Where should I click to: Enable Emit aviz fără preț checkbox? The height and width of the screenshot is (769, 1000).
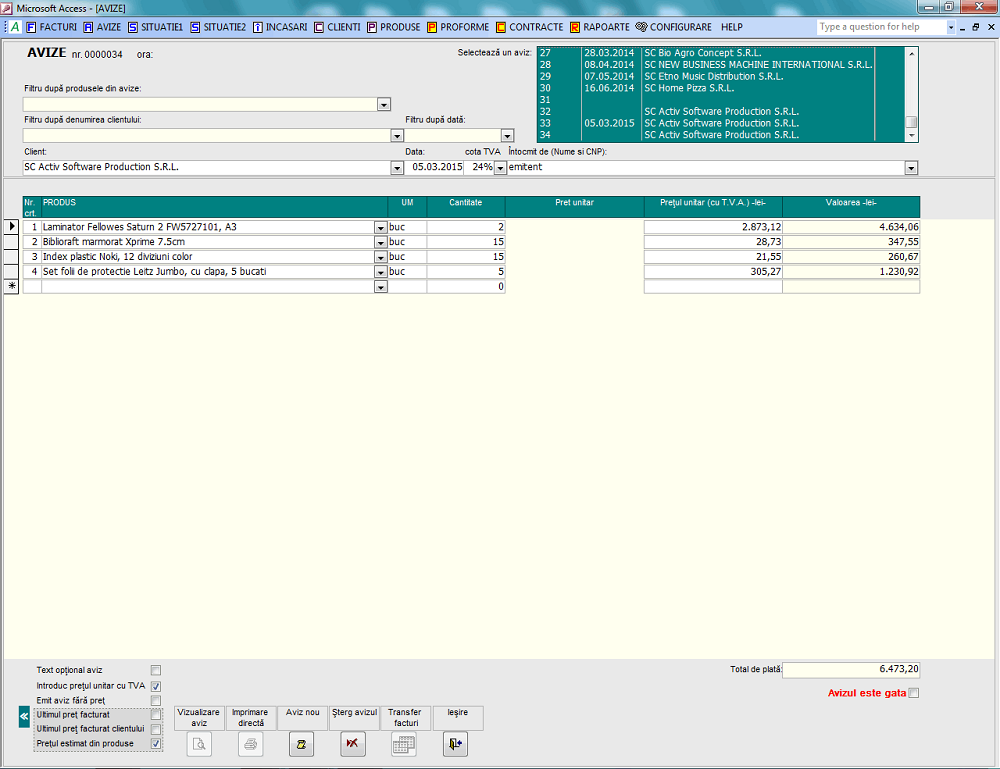[156, 701]
